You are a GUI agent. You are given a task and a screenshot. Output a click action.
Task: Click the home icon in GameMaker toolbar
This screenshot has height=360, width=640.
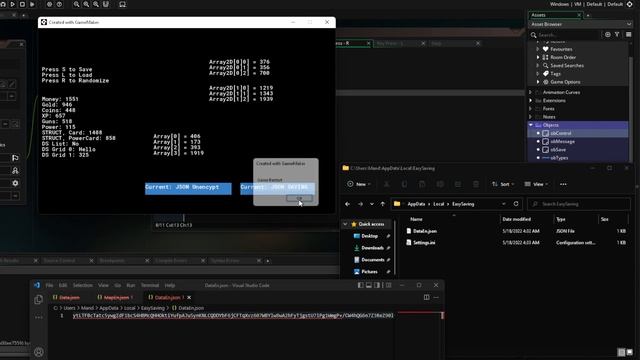coord(3,4)
